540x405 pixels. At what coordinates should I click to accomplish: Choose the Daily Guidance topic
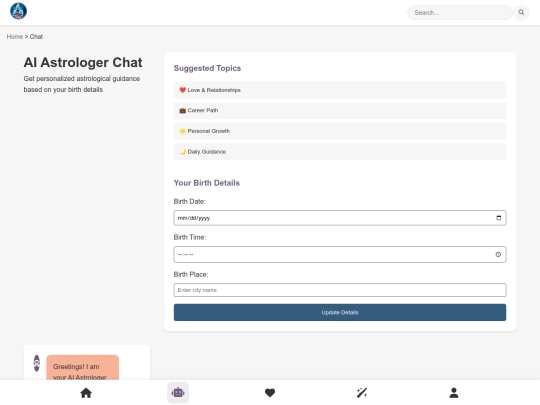click(340, 152)
